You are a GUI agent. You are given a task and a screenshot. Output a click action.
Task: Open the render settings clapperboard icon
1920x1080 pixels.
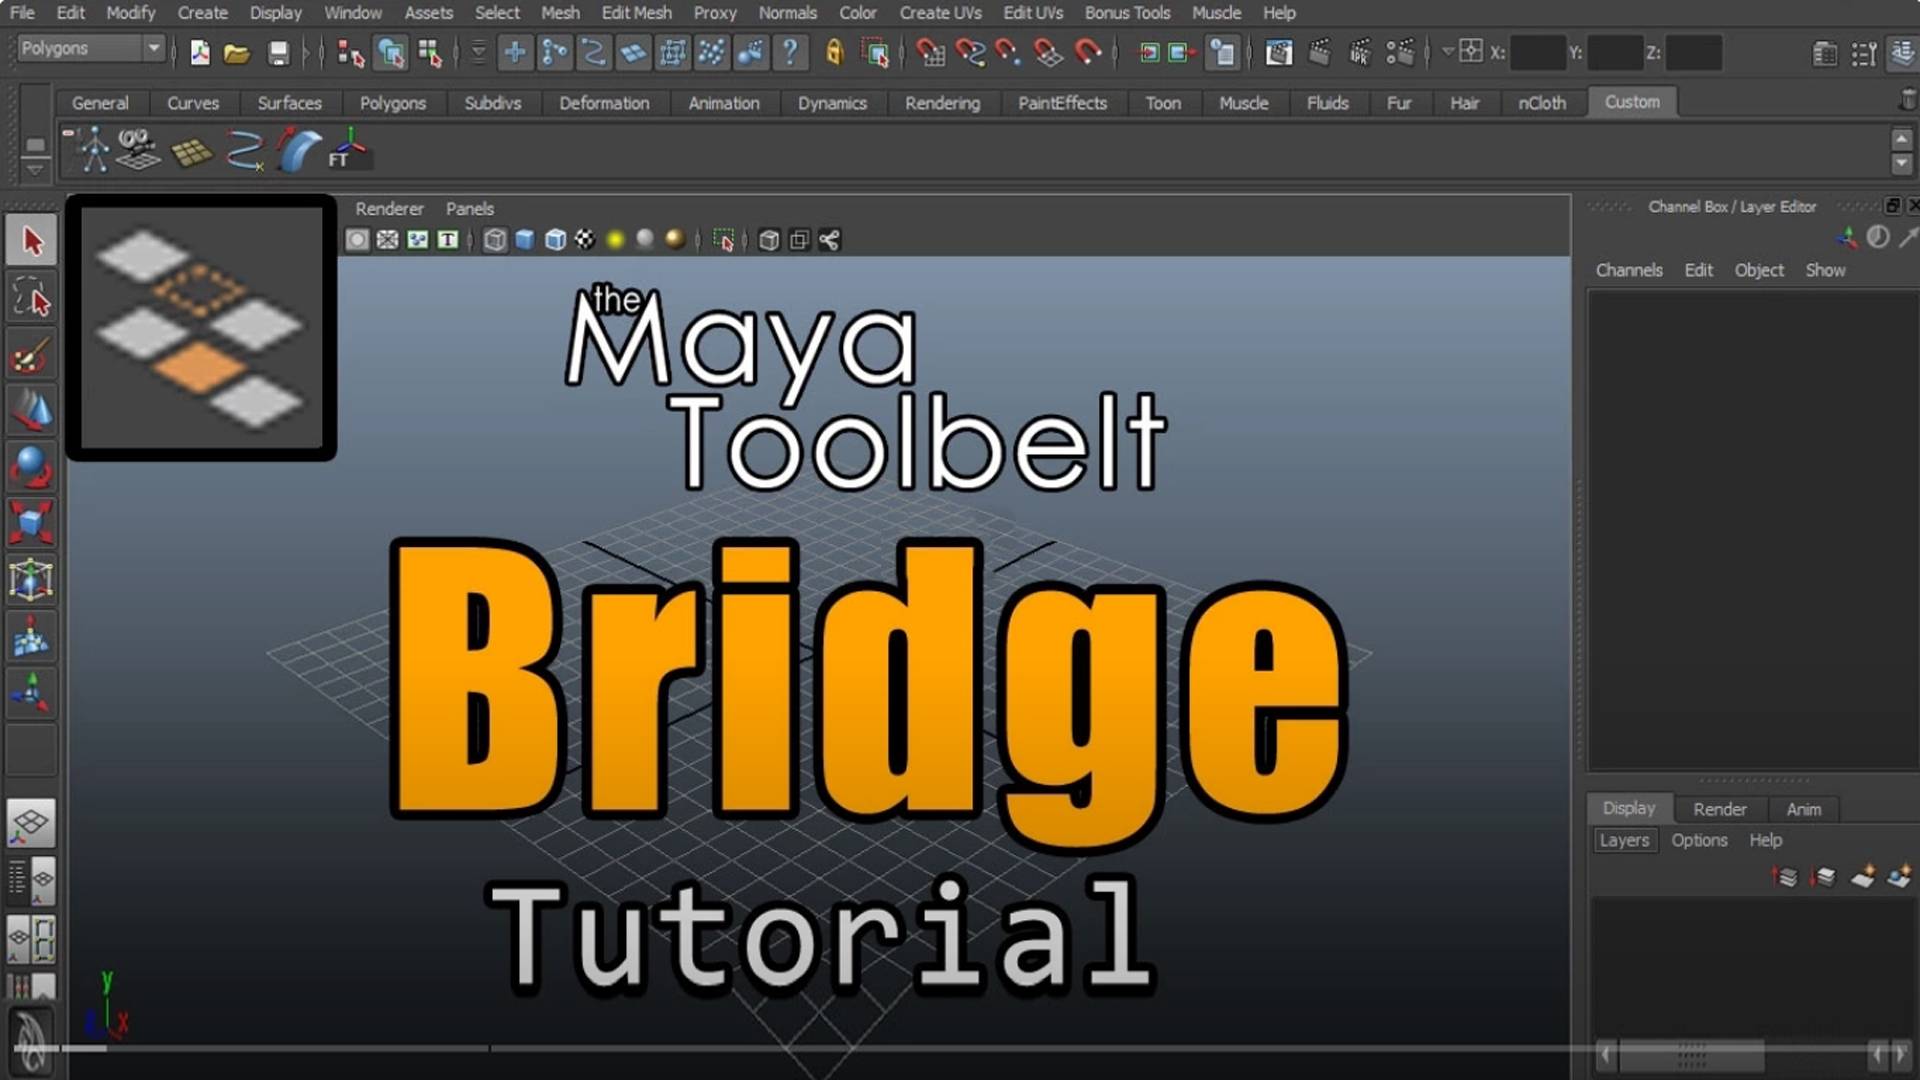[x=1400, y=52]
